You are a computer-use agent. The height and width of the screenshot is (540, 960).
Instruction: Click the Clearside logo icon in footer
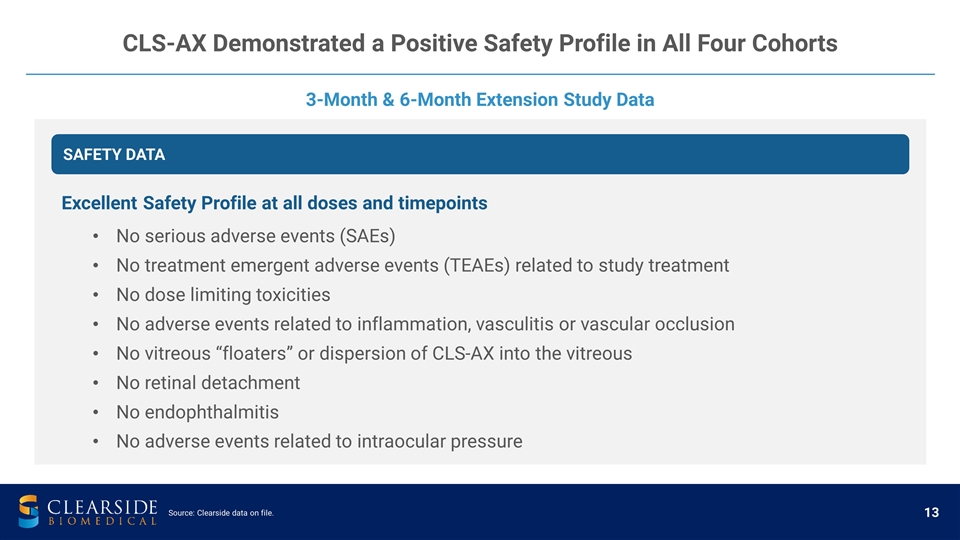click(31, 511)
